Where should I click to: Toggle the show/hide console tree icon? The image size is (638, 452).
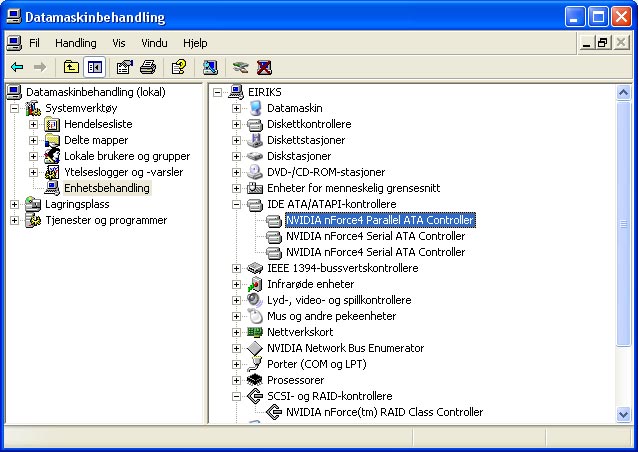coord(95,67)
